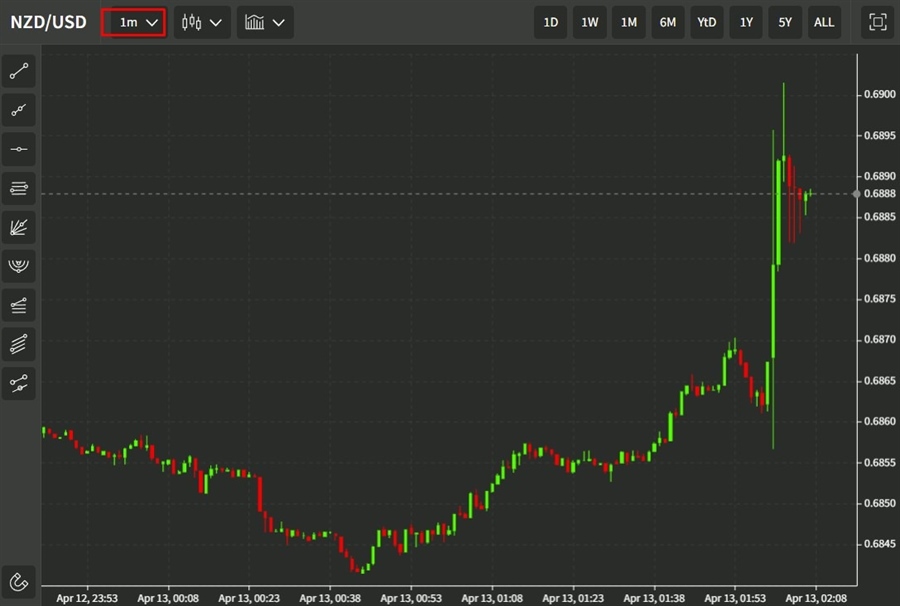Click the Apr 13, 00:38 time label
Image resolution: width=900 pixels, height=606 pixels.
pyautogui.click(x=330, y=598)
